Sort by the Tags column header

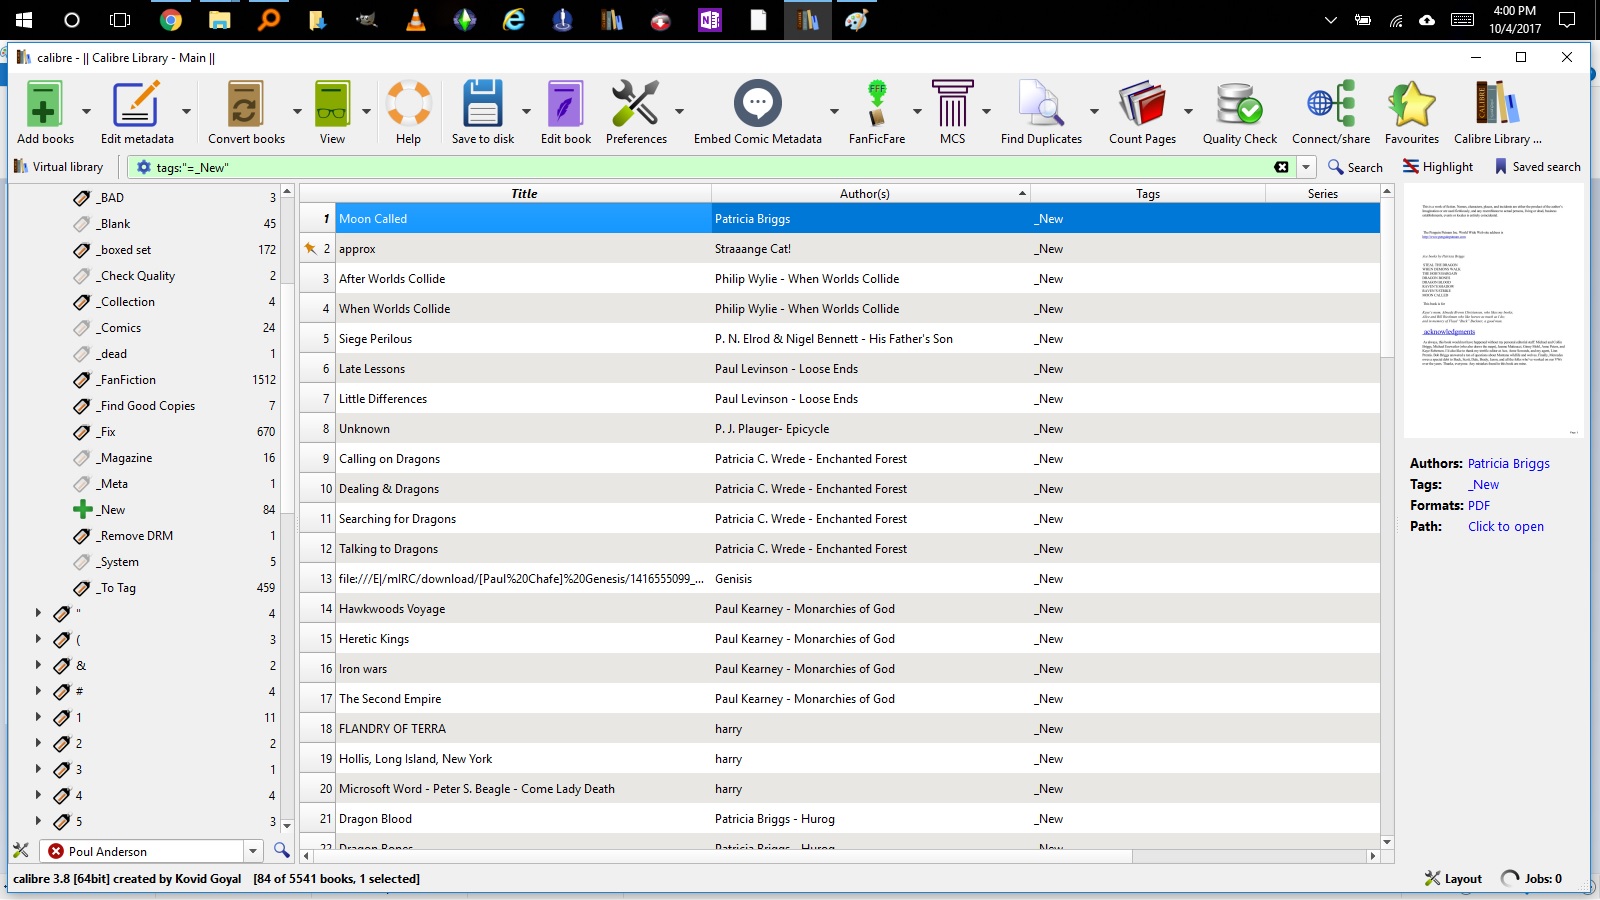tap(1148, 194)
